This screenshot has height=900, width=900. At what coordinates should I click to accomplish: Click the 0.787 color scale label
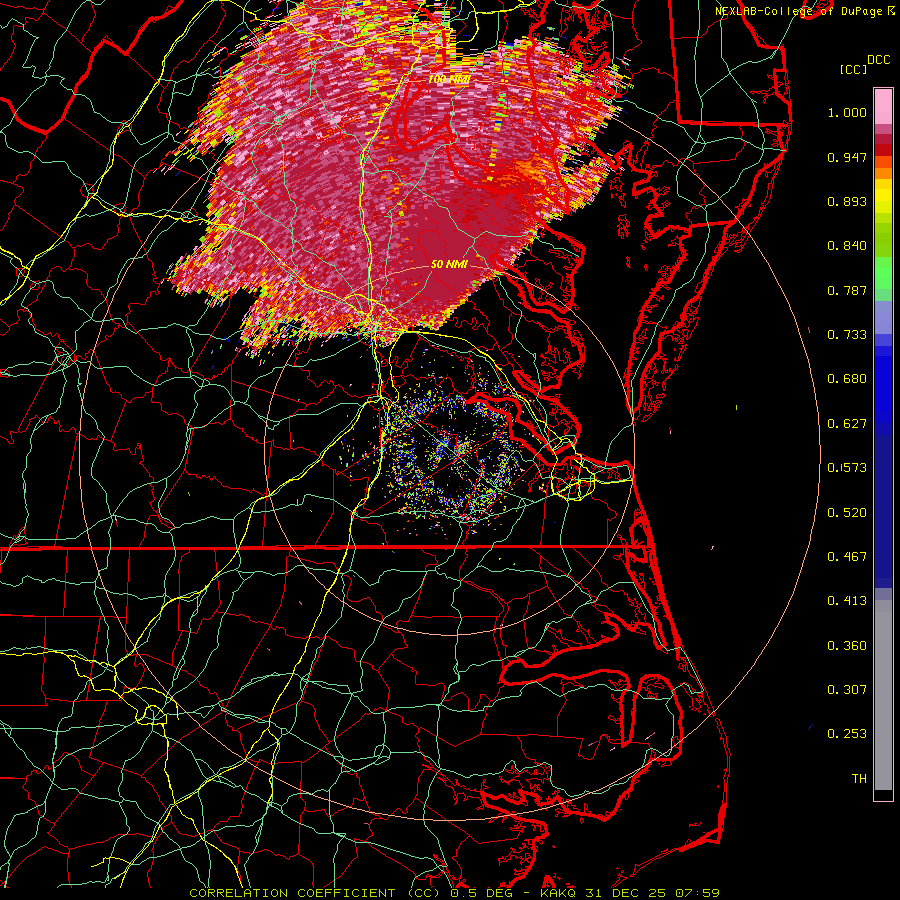pos(847,290)
